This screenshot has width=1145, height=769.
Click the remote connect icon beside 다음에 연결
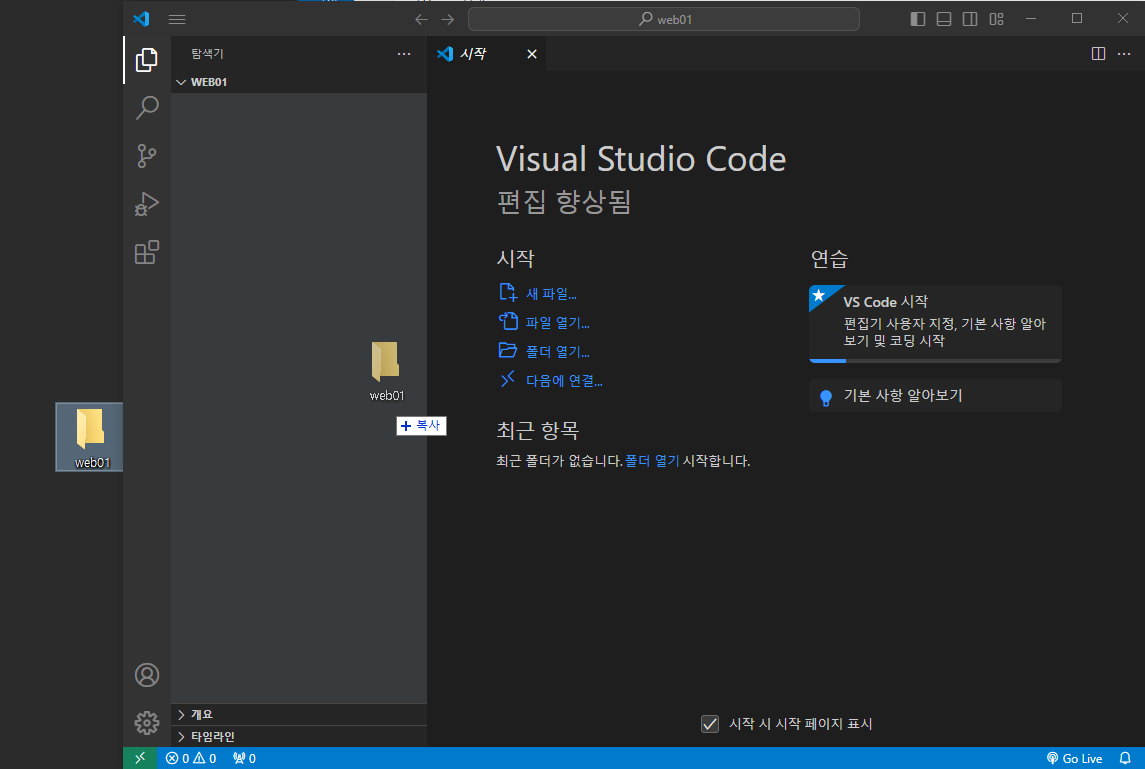(x=508, y=379)
